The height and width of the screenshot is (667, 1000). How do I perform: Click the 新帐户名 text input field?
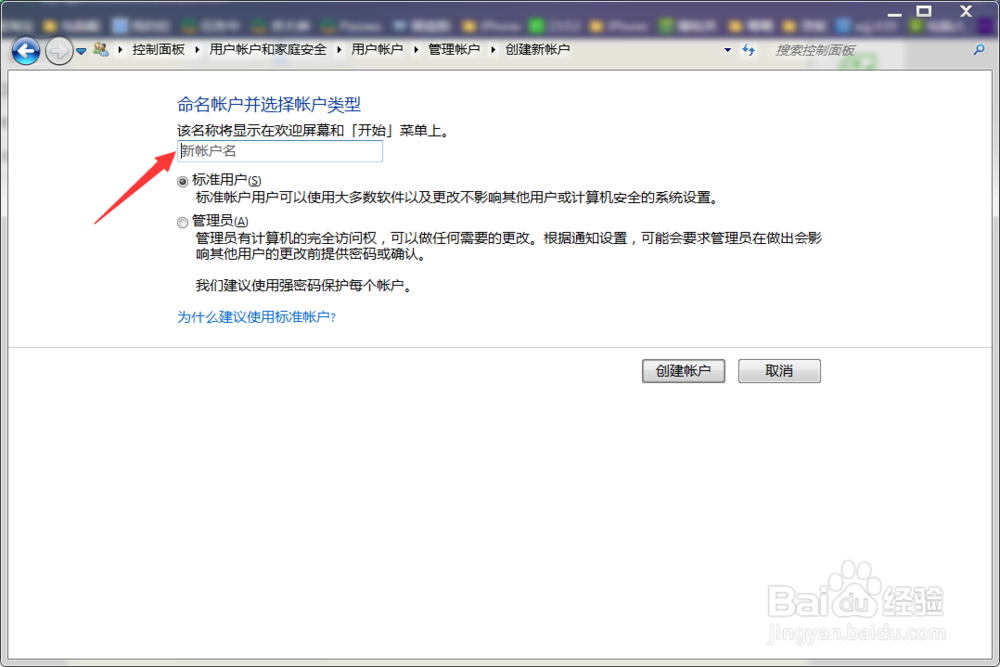(280, 151)
